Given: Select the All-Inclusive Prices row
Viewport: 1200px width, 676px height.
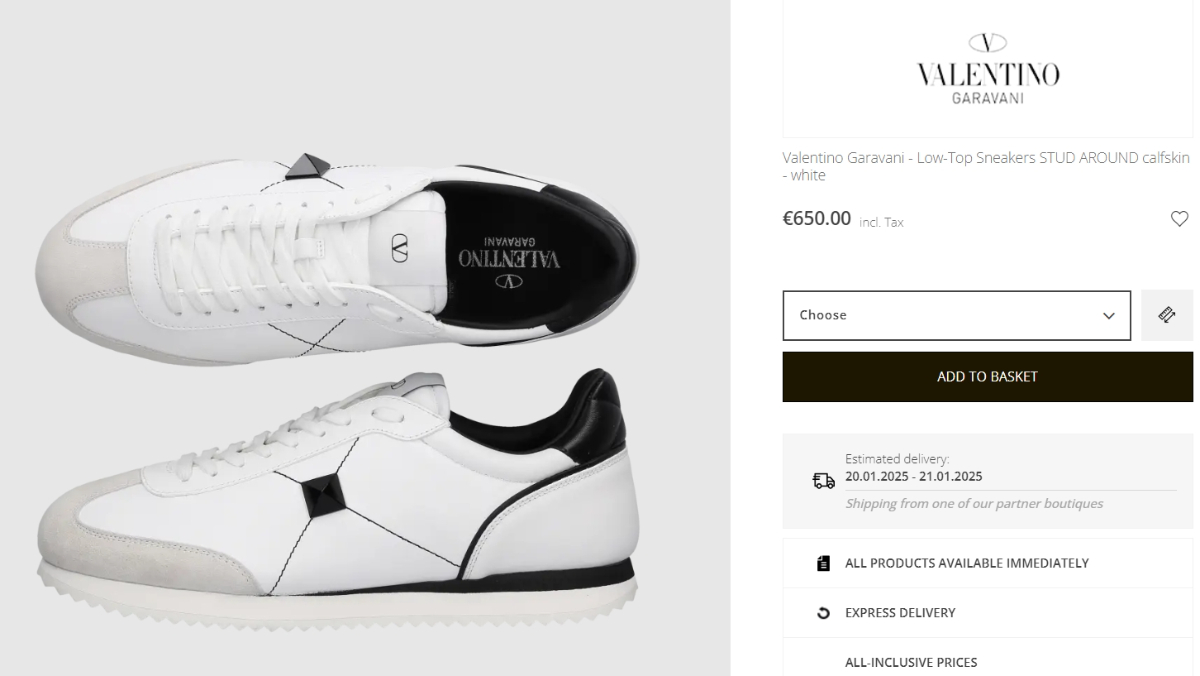Looking at the screenshot, I should pyautogui.click(x=911, y=662).
